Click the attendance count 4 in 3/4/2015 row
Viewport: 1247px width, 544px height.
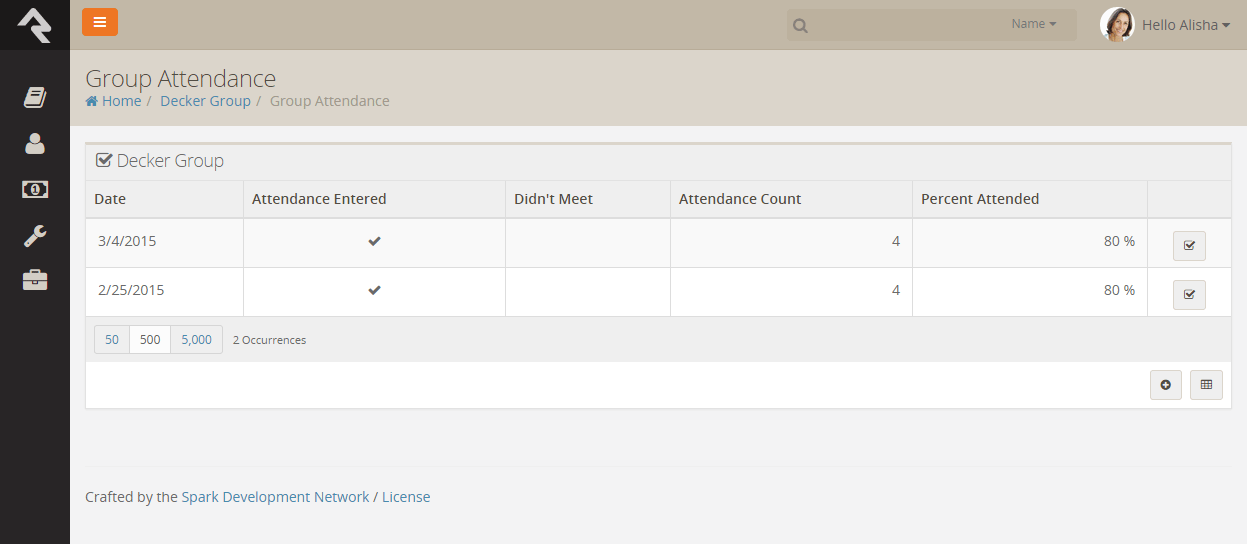(896, 241)
